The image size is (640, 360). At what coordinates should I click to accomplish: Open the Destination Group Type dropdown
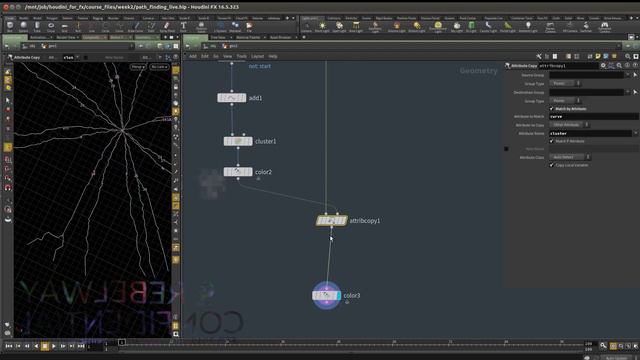tap(565, 100)
